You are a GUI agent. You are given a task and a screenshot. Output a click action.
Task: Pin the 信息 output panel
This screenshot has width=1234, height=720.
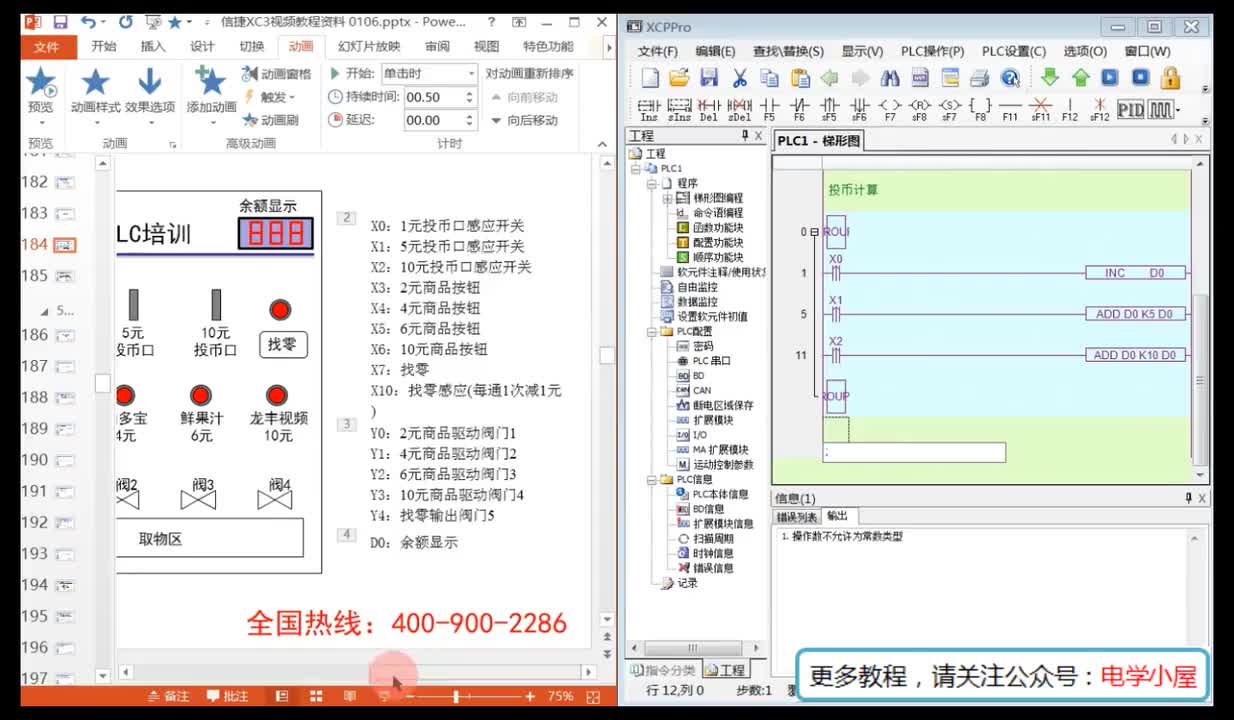[x=1188, y=498]
